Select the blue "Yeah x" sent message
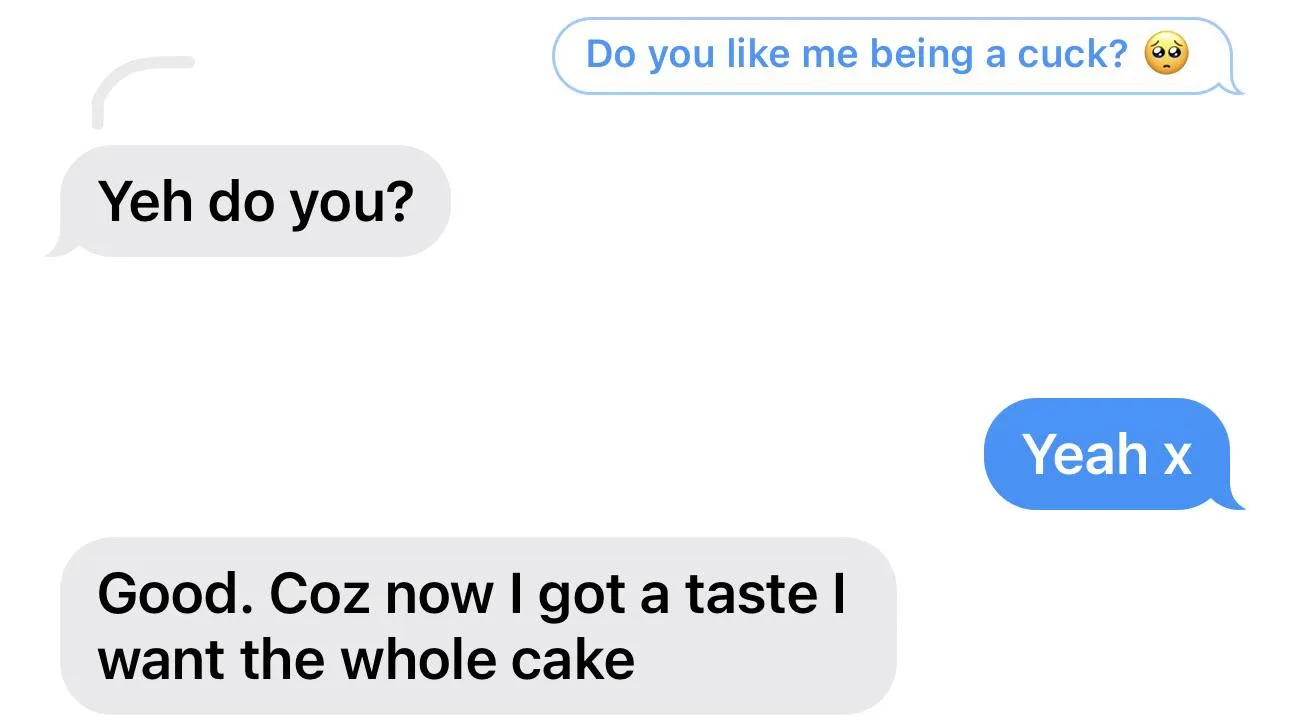Image resolution: width=1290 pixels, height=716 pixels. [1106, 454]
